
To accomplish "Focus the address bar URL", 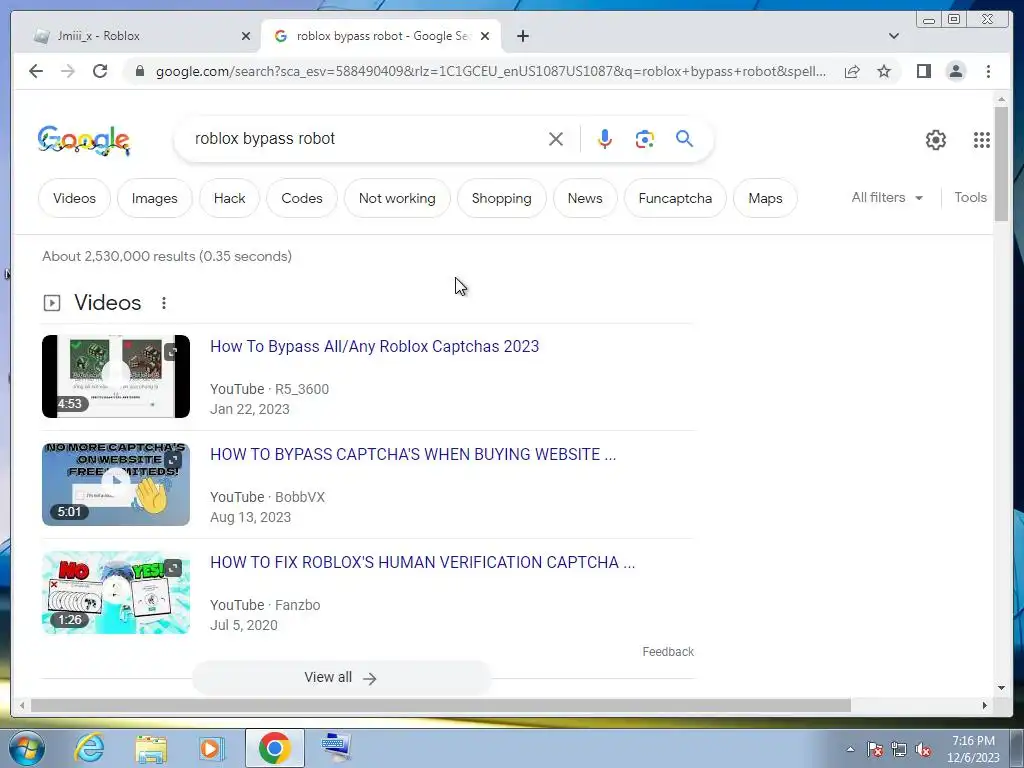I will tap(491, 71).
